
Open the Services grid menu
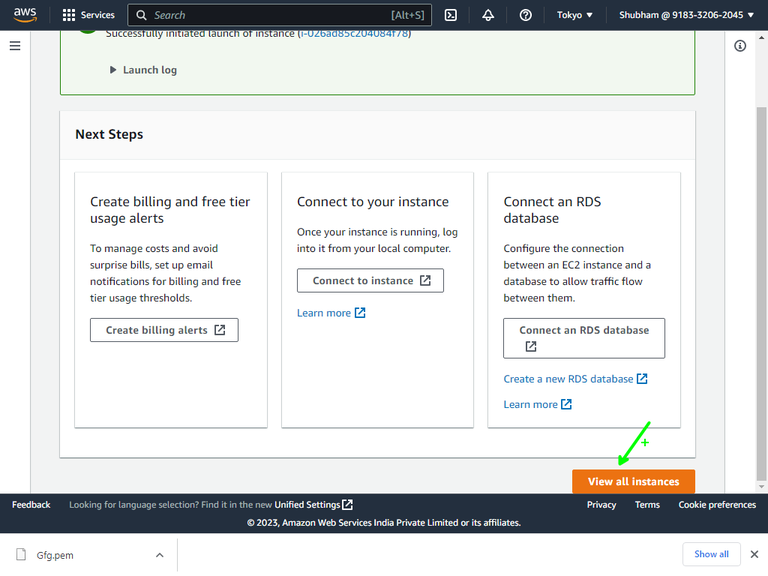coord(69,15)
